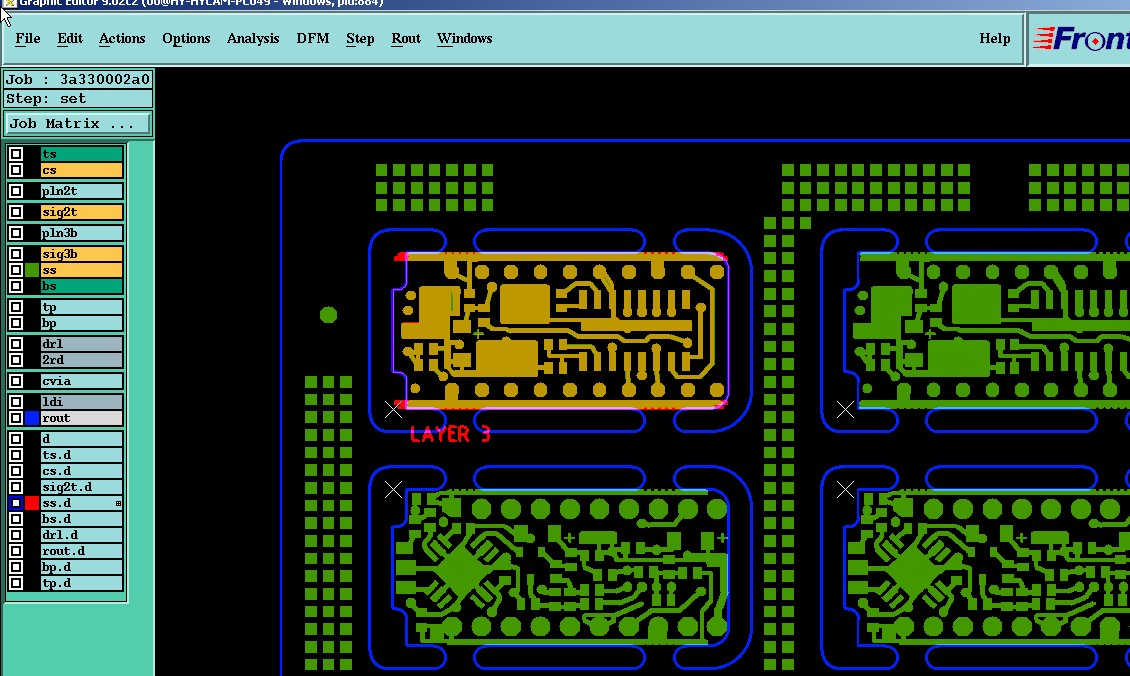Select the bp layer name
This screenshot has height=676, width=1130.
[x=81, y=323]
